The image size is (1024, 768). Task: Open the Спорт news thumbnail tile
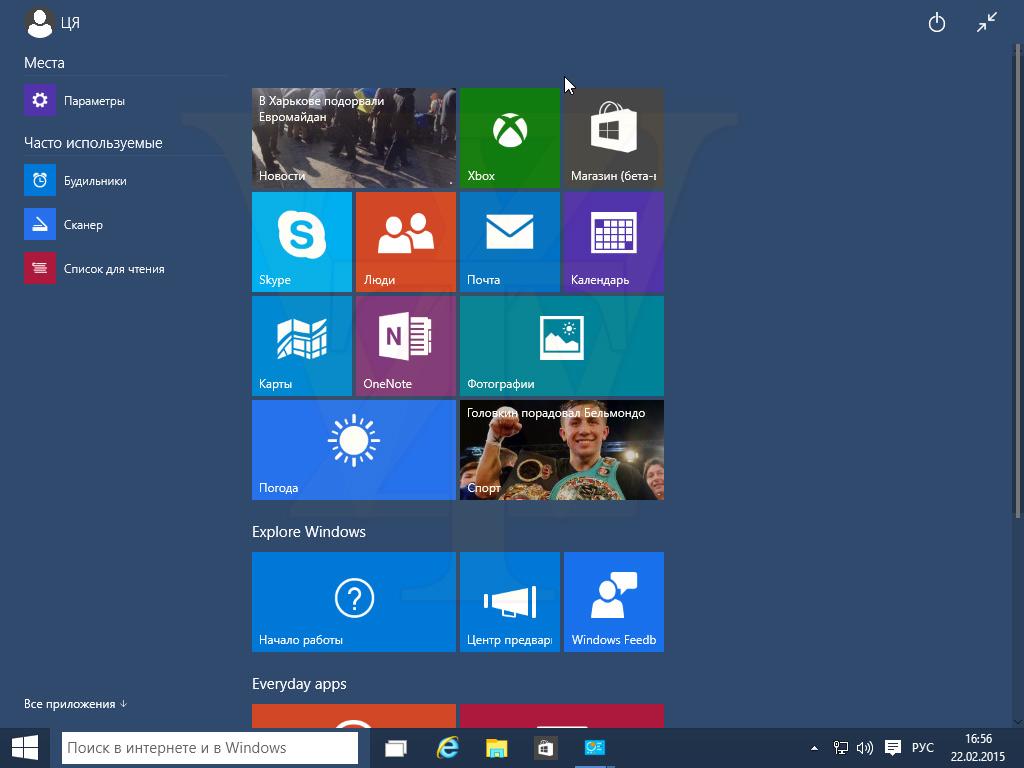click(561, 450)
